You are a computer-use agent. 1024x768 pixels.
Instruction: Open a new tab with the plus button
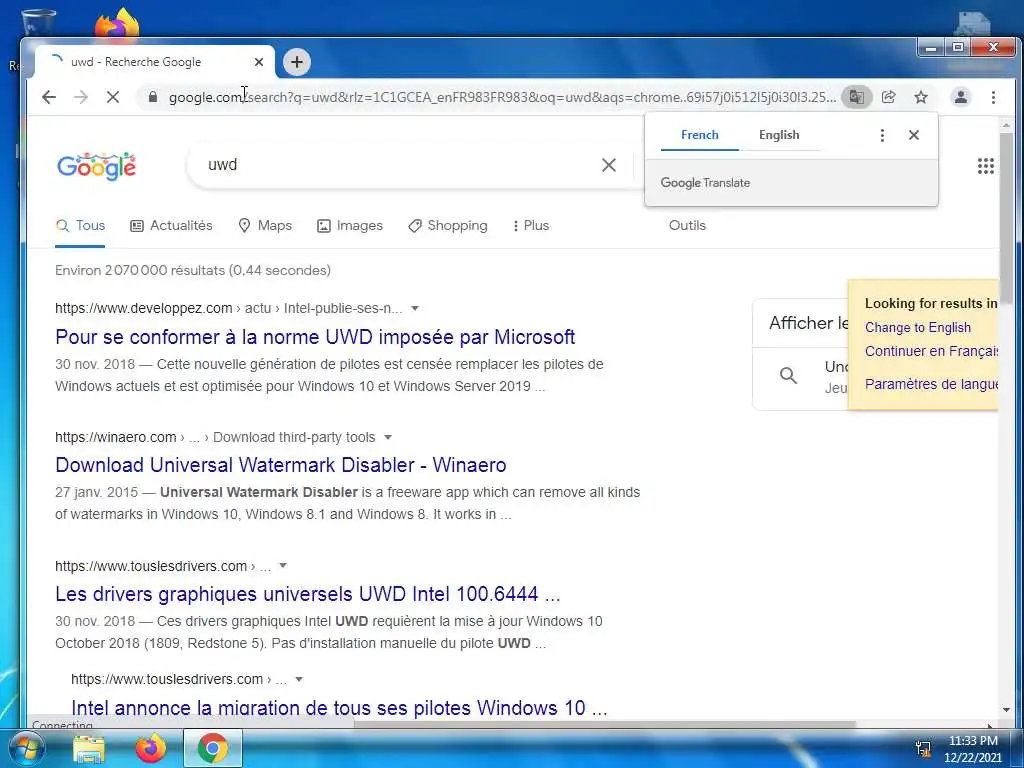[297, 62]
